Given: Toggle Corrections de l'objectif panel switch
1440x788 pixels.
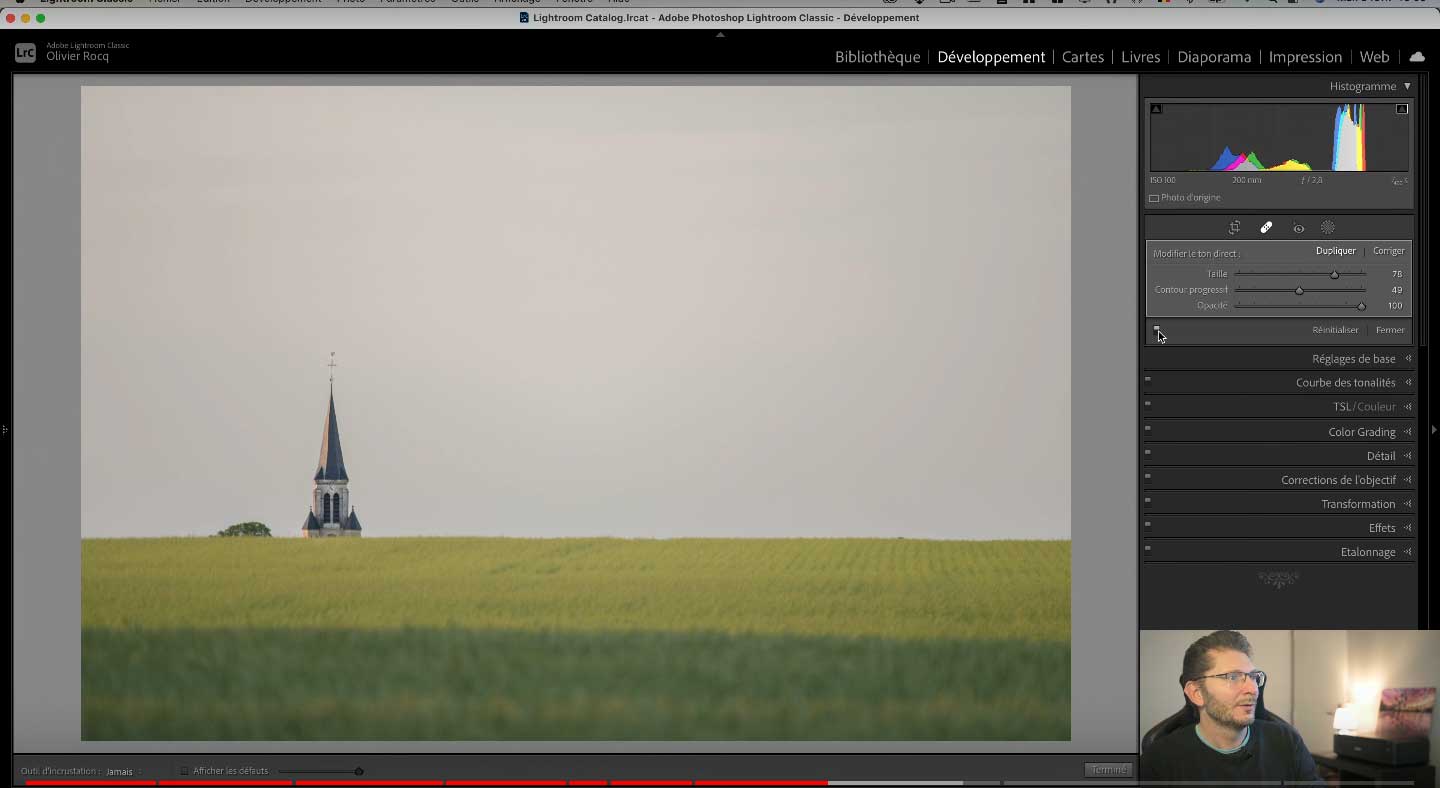Looking at the screenshot, I should 1148,476.
